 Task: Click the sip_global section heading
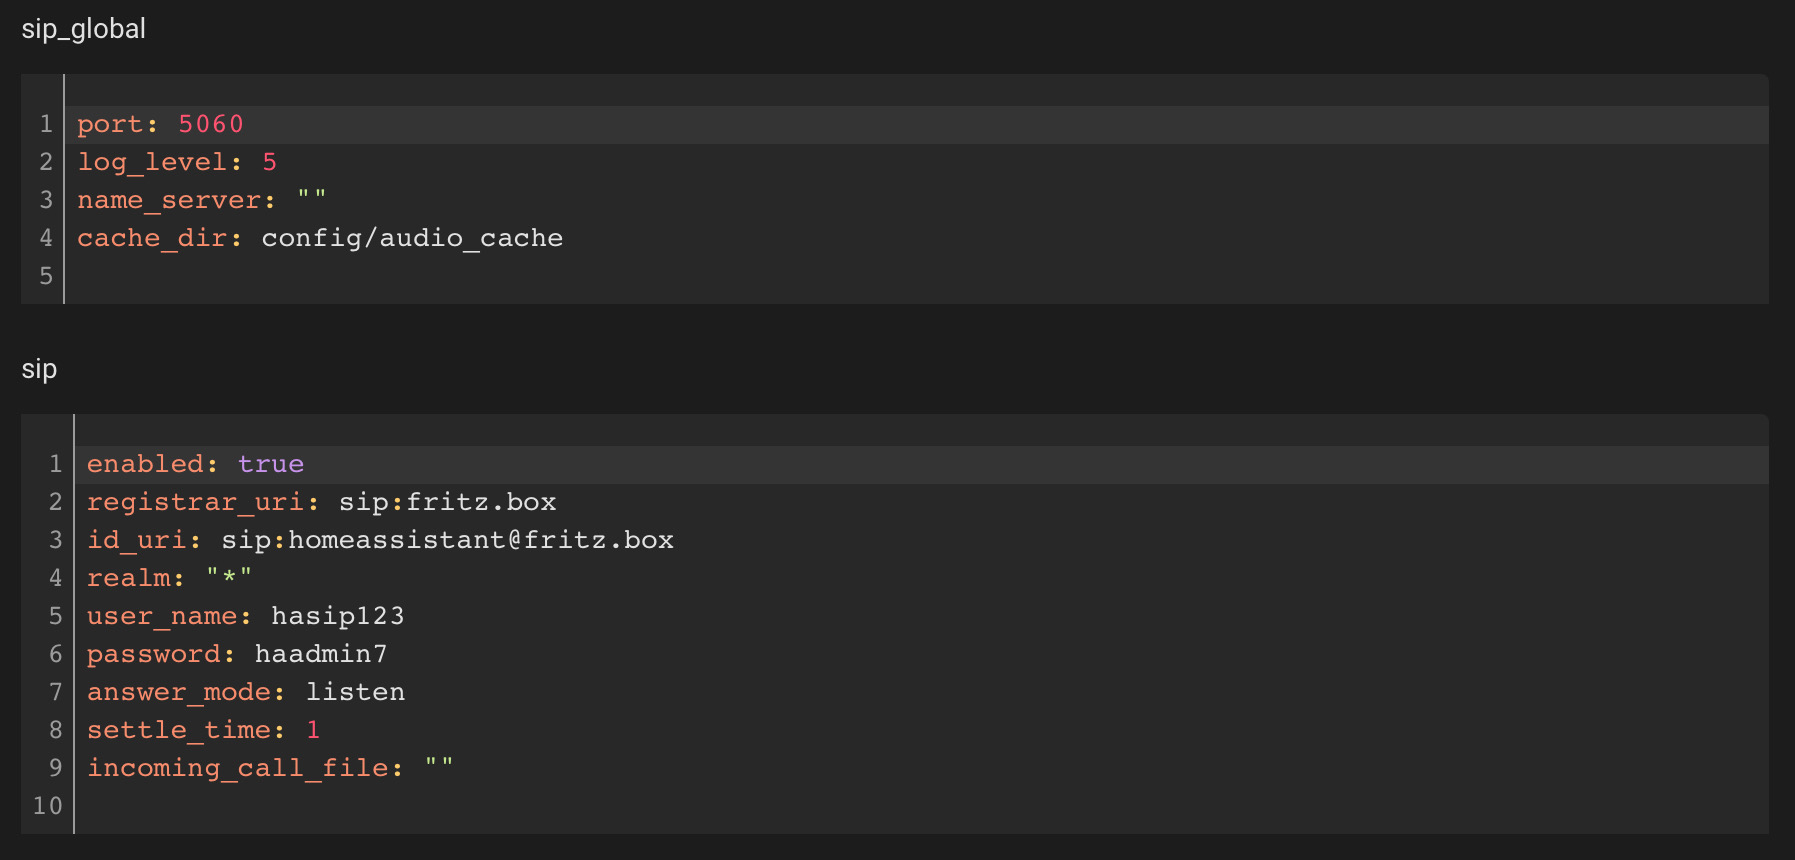[x=84, y=29]
